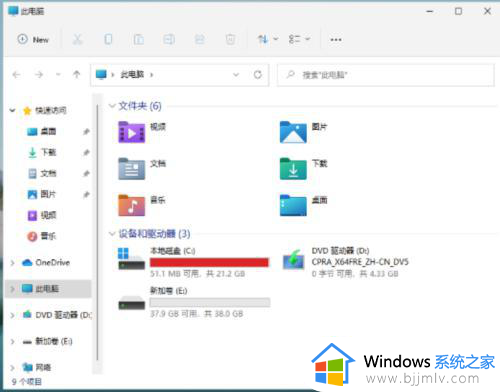Click the pin icon next to 文档
The width and height of the screenshot is (500, 392).
point(86,173)
